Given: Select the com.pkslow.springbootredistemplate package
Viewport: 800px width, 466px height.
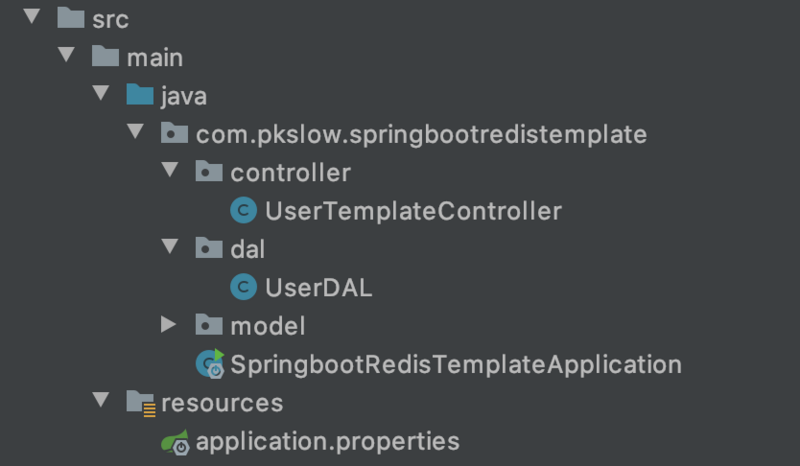Looking at the screenshot, I should point(421,134).
